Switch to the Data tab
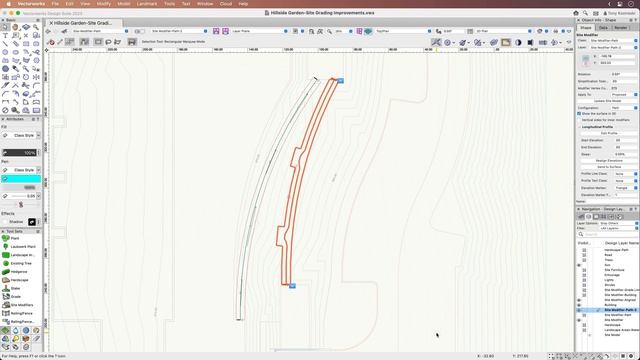The width and height of the screenshot is (640, 360). [603, 28]
